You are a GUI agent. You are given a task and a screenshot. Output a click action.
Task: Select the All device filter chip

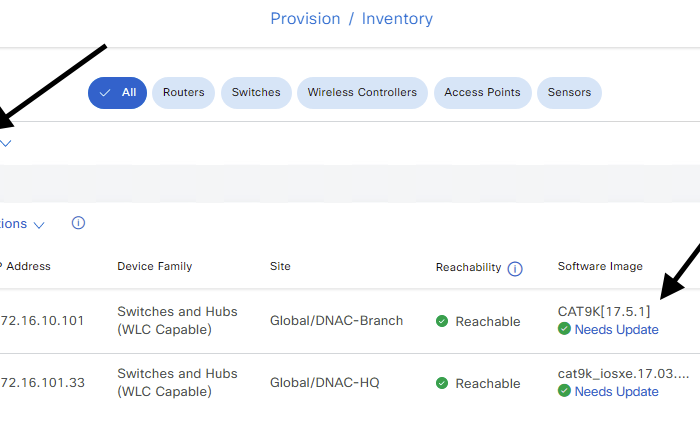pyautogui.click(x=117, y=93)
